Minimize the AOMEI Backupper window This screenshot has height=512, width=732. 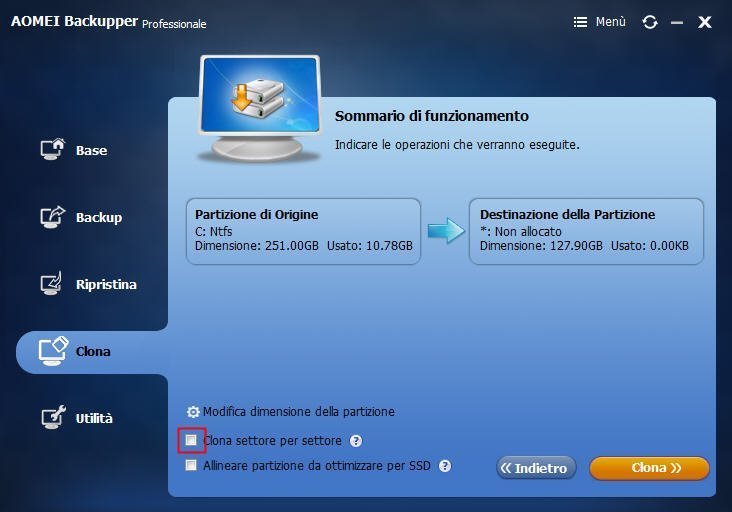[x=677, y=22]
